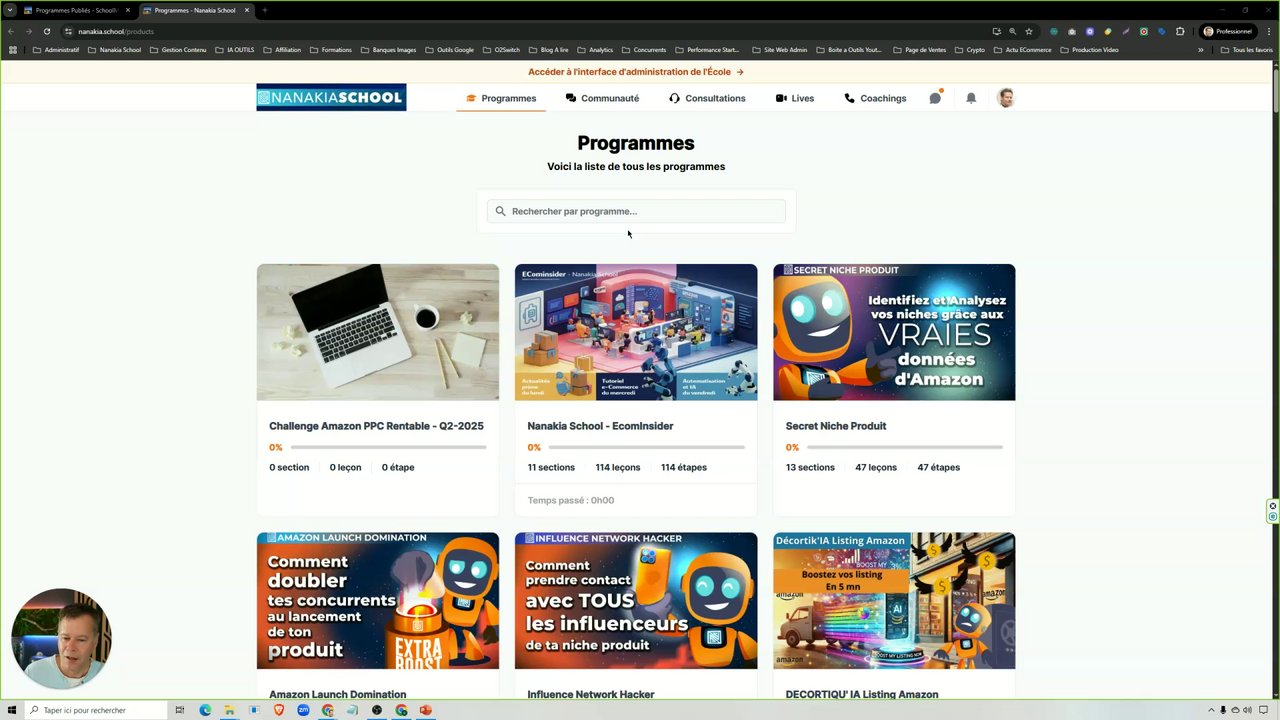
Task: Launch Brave browser from the taskbar
Action: 279,710
